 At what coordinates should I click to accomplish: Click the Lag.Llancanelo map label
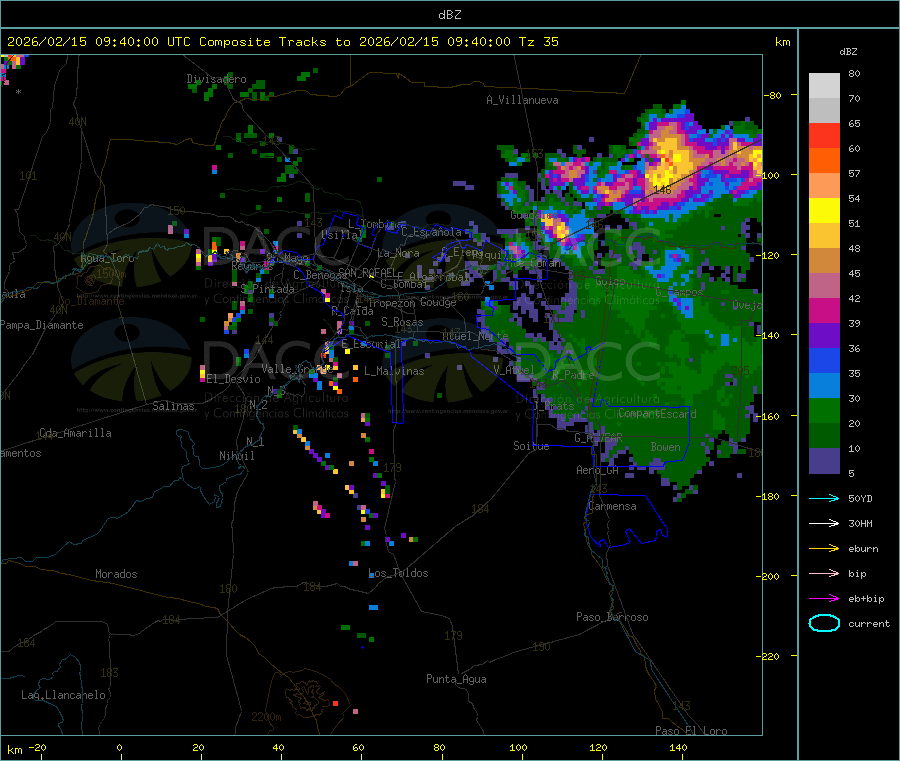click(x=63, y=695)
